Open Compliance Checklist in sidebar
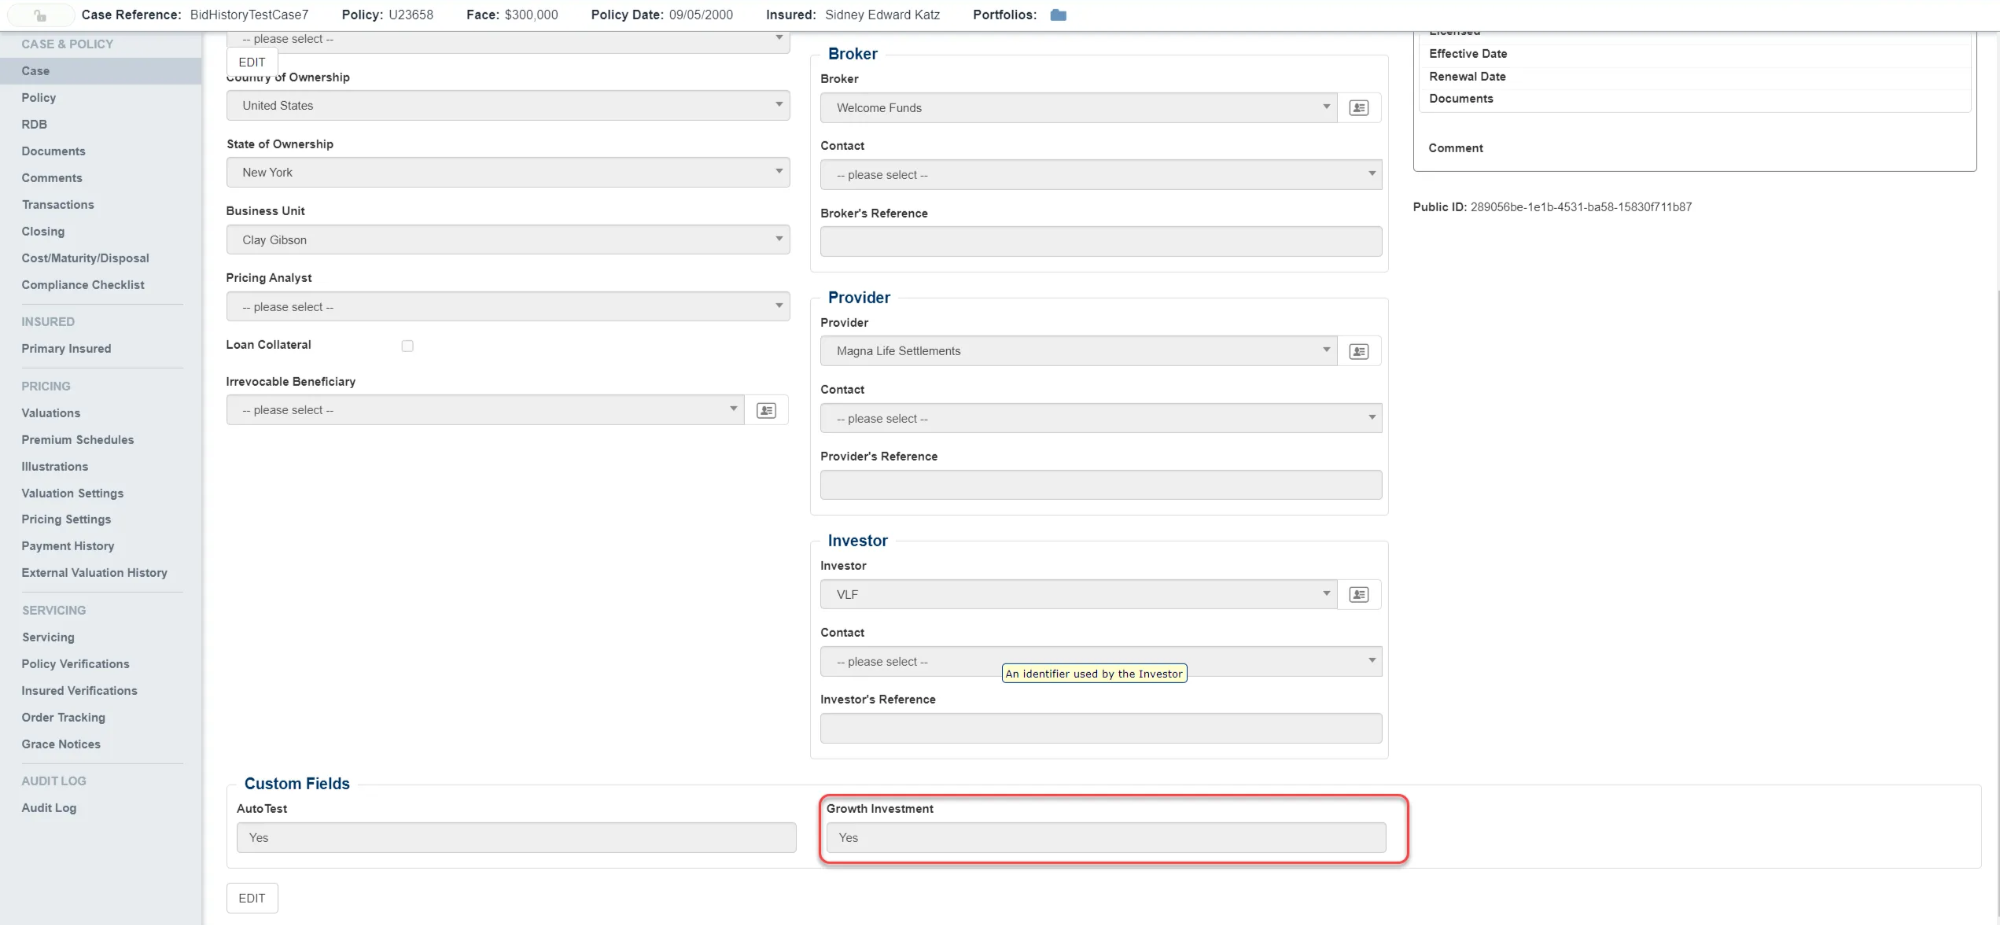The height and width of the screenshot is (925, 2000). [83, 285]
